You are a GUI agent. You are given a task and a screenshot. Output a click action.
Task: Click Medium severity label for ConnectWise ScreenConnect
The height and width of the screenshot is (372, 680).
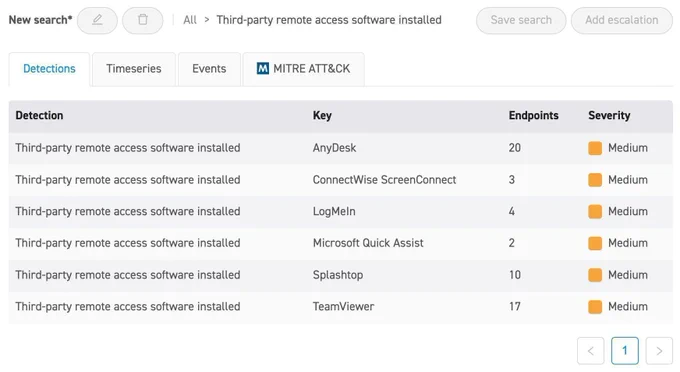click(x=628, y=180)
